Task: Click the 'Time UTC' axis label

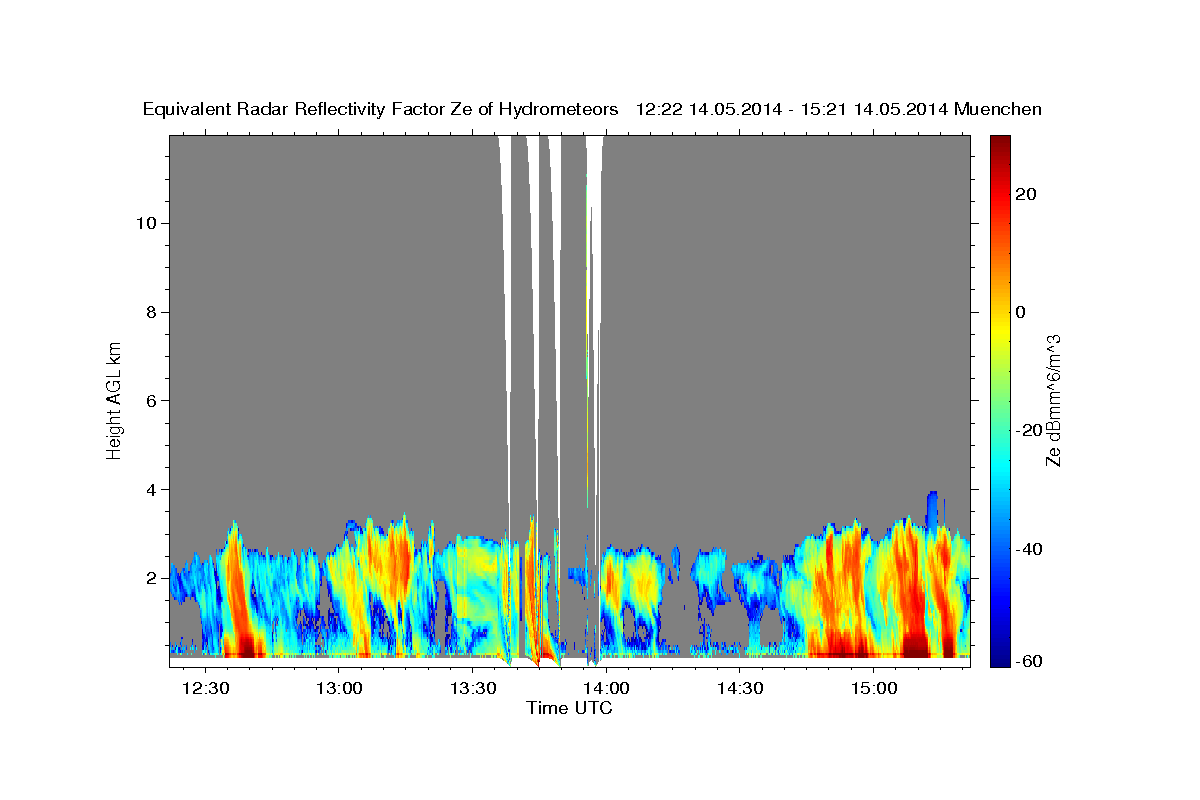Action: point(569,708)
